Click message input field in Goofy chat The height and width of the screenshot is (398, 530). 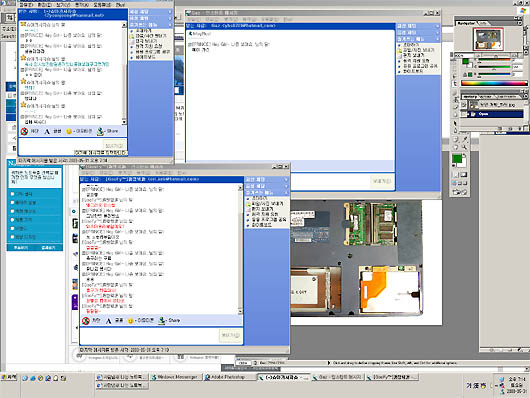(149, 336)
